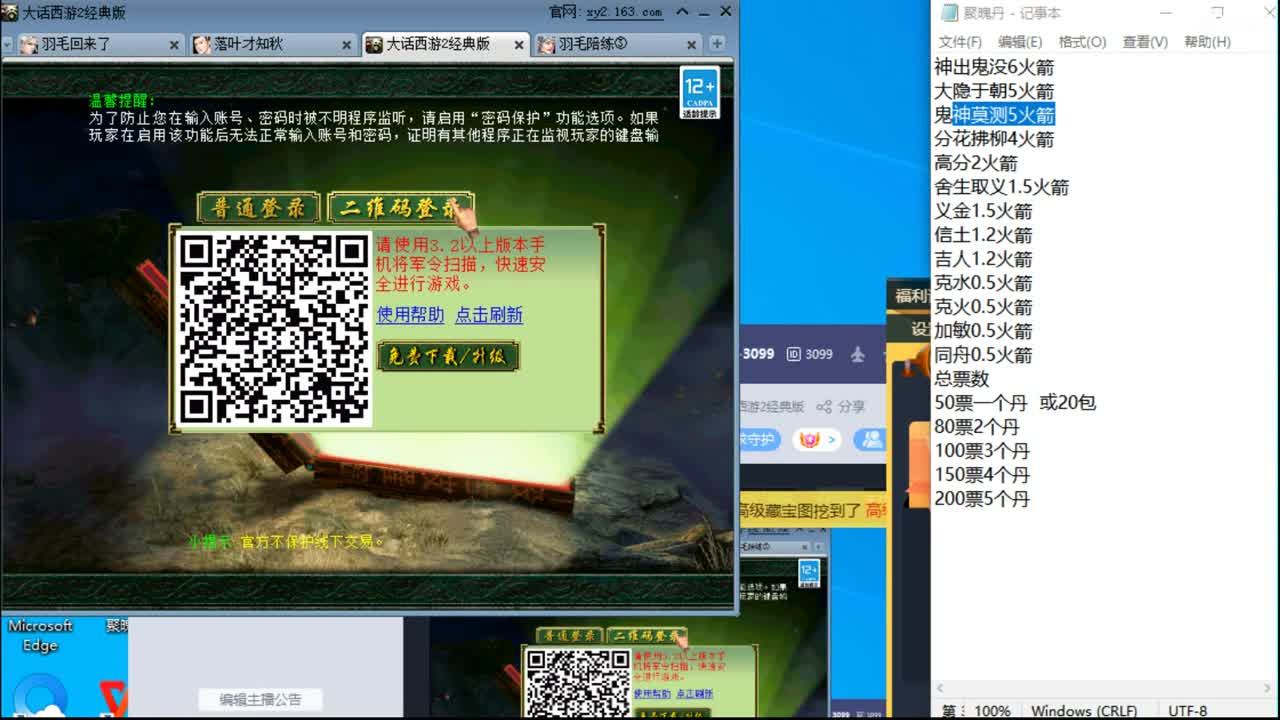Screen dimensions: 1280x720
Task: Click UTF-8 encoding in Notepad status bar
Action: coord(1188,711)
